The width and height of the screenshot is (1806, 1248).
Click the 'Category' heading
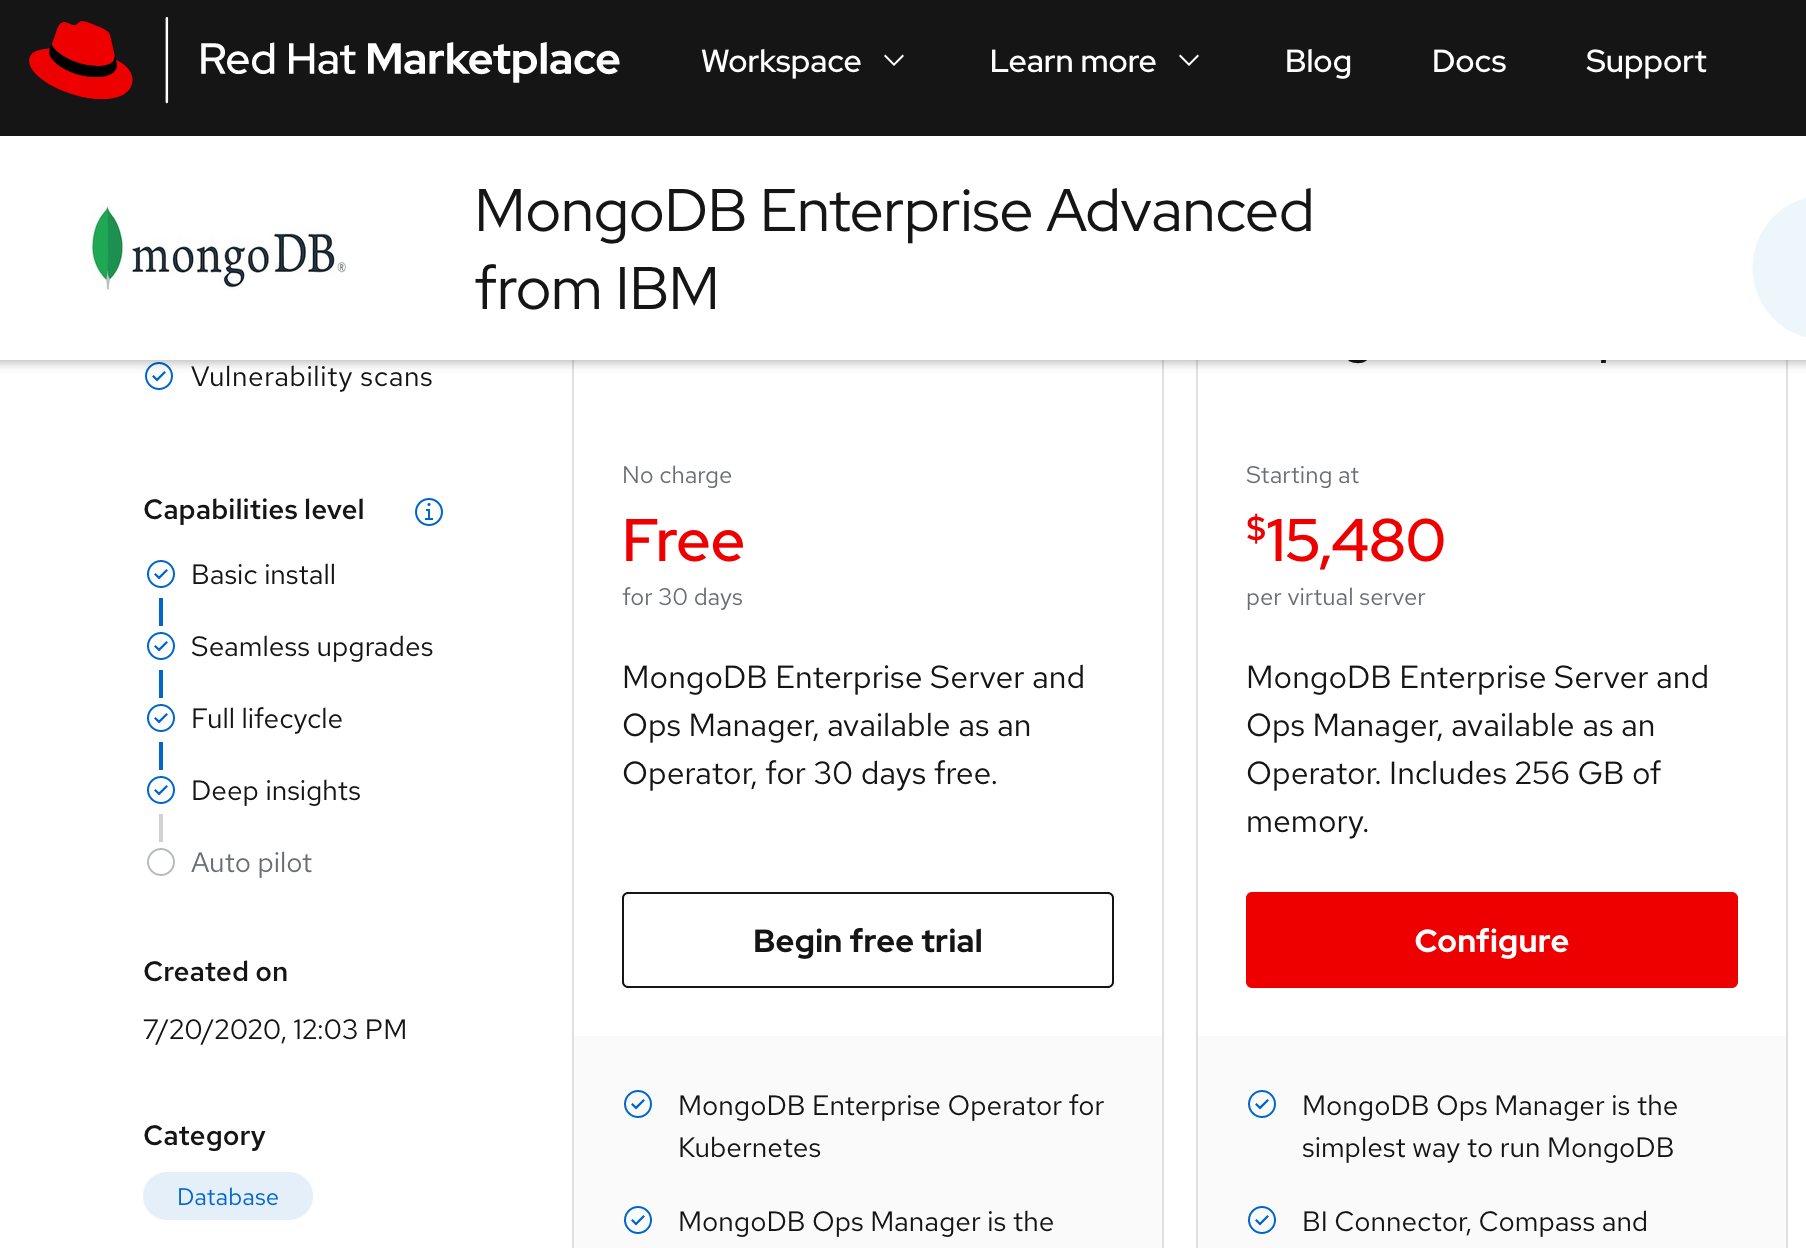[x=204, y=1136]
